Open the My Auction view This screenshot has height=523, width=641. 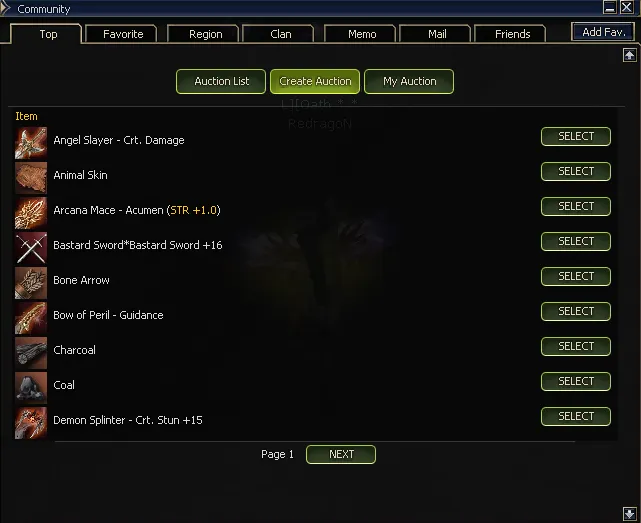pyautogui.click(x=409, y=81)
